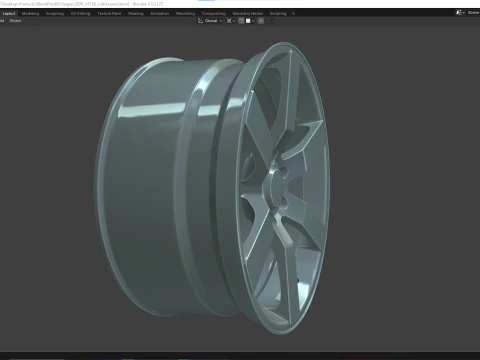Open the Sculpting workspace tab

55,14
